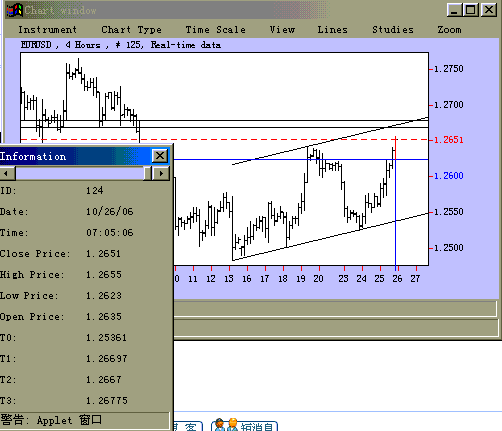Click the T1 value 1.26697
Image resolution: width=502 pixels, height=431 pixels.
[x=106, y=359]
